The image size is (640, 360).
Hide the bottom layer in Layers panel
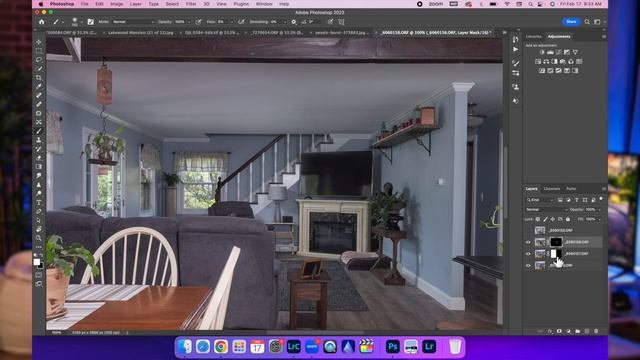coord(528,265)
